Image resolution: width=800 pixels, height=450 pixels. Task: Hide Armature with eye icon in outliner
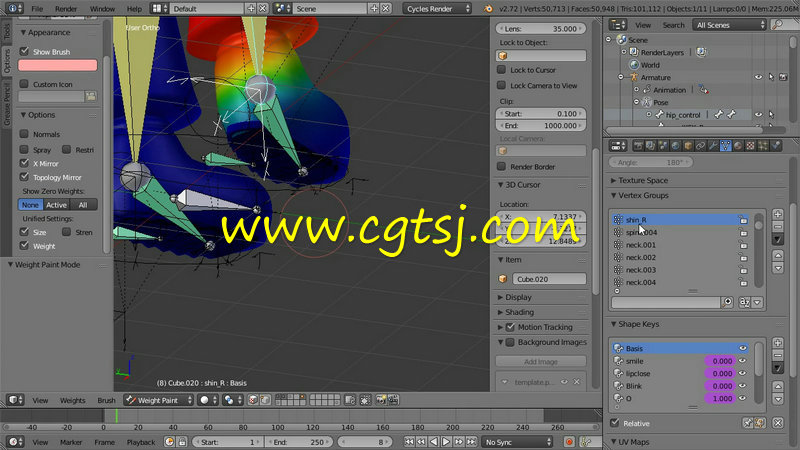point(758,78)
